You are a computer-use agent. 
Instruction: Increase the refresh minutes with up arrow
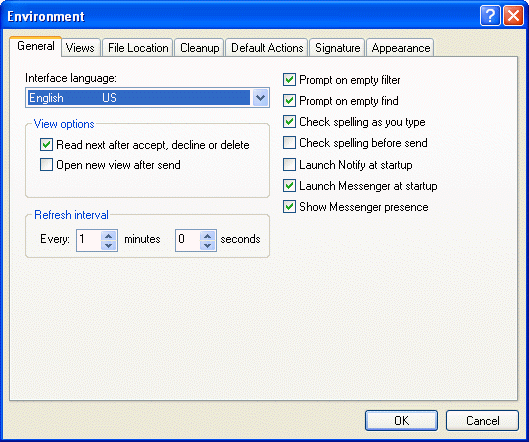[x=109, y=236]
